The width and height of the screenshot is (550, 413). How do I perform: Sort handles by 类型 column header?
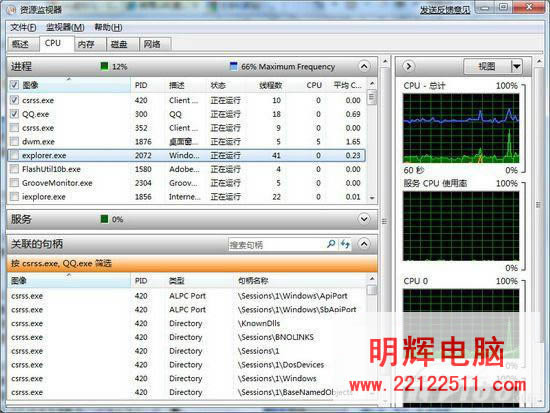click(199, 281)
